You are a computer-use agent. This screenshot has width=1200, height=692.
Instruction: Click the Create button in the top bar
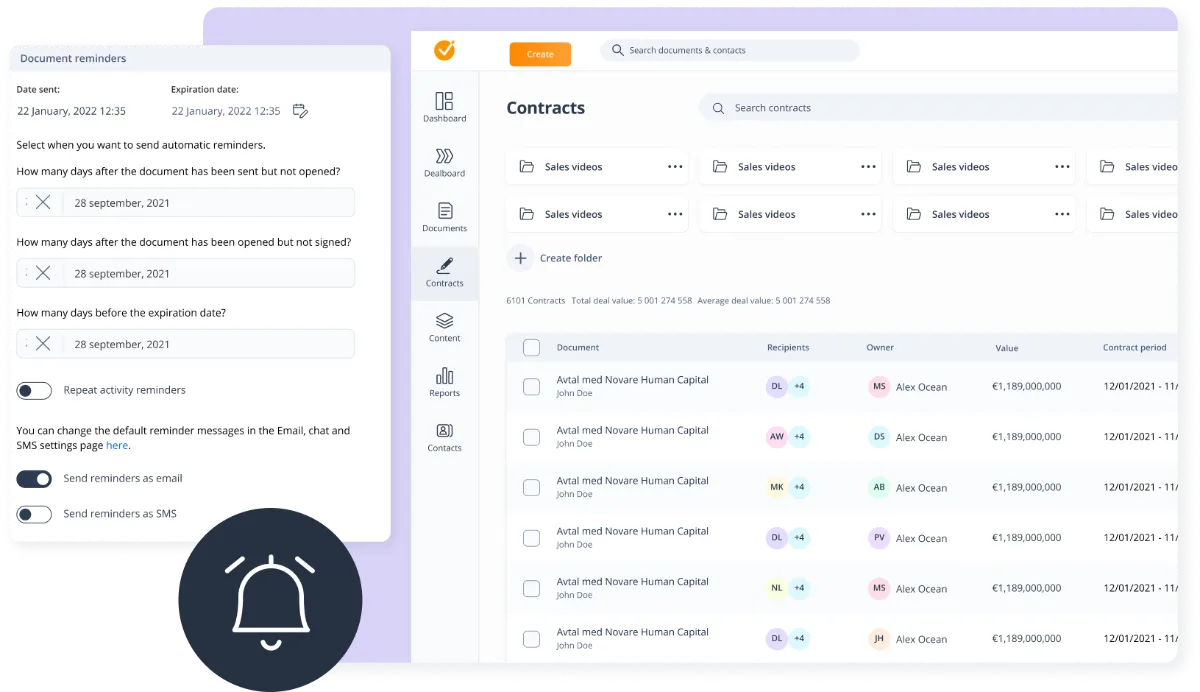[540, 54]
